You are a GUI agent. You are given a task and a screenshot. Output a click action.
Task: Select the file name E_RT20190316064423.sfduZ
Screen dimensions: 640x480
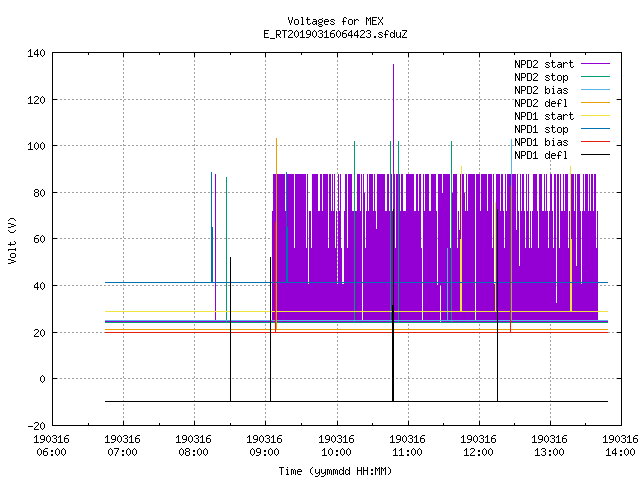pyautogui.click(x=335, y=34)
